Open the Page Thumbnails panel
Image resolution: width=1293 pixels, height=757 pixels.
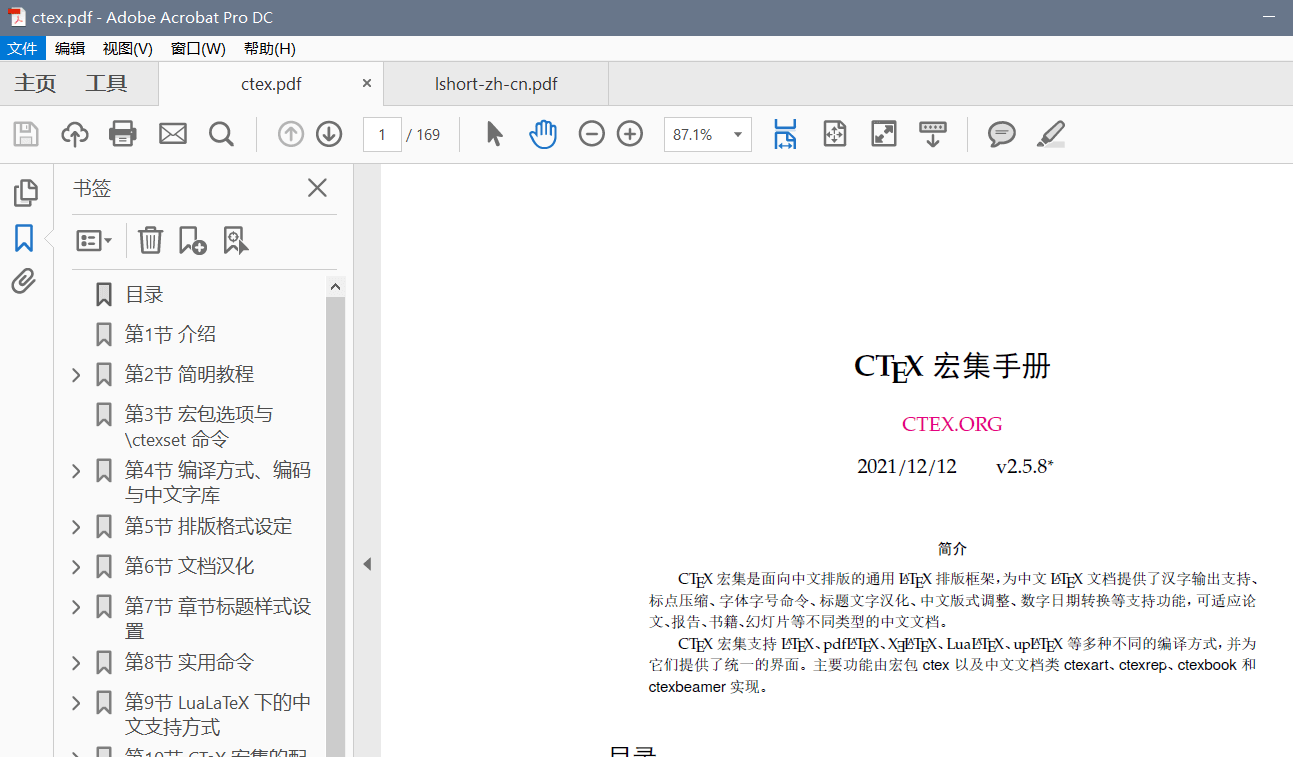pyautogui.click(x=25, y=192)
